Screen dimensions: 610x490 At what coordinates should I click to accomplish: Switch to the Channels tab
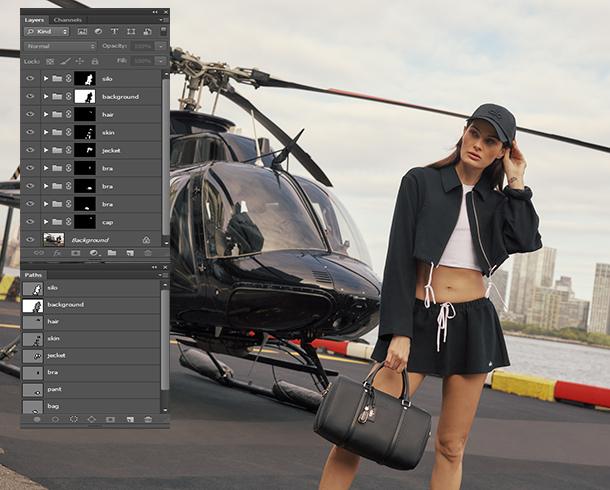[68, 20]
